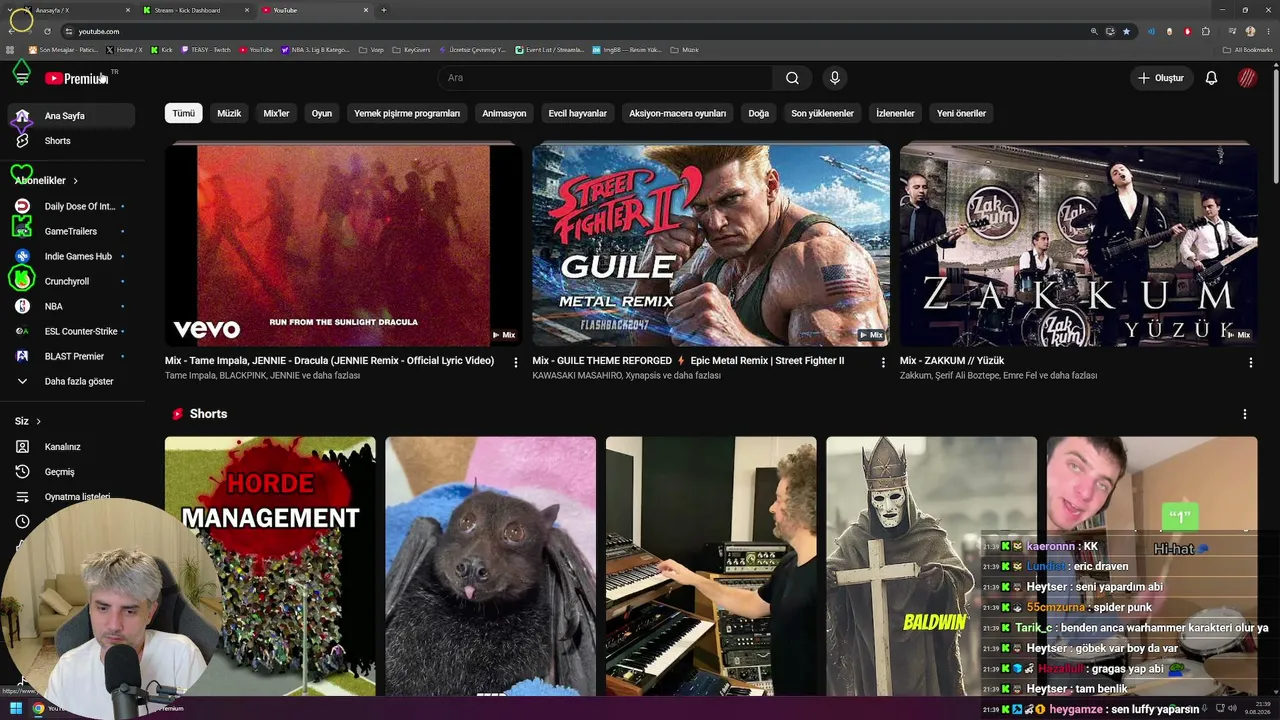The height and width of the screenshot is (720, 1280).
Task: Open the Windows Start menu
Action: coord(16,709)
